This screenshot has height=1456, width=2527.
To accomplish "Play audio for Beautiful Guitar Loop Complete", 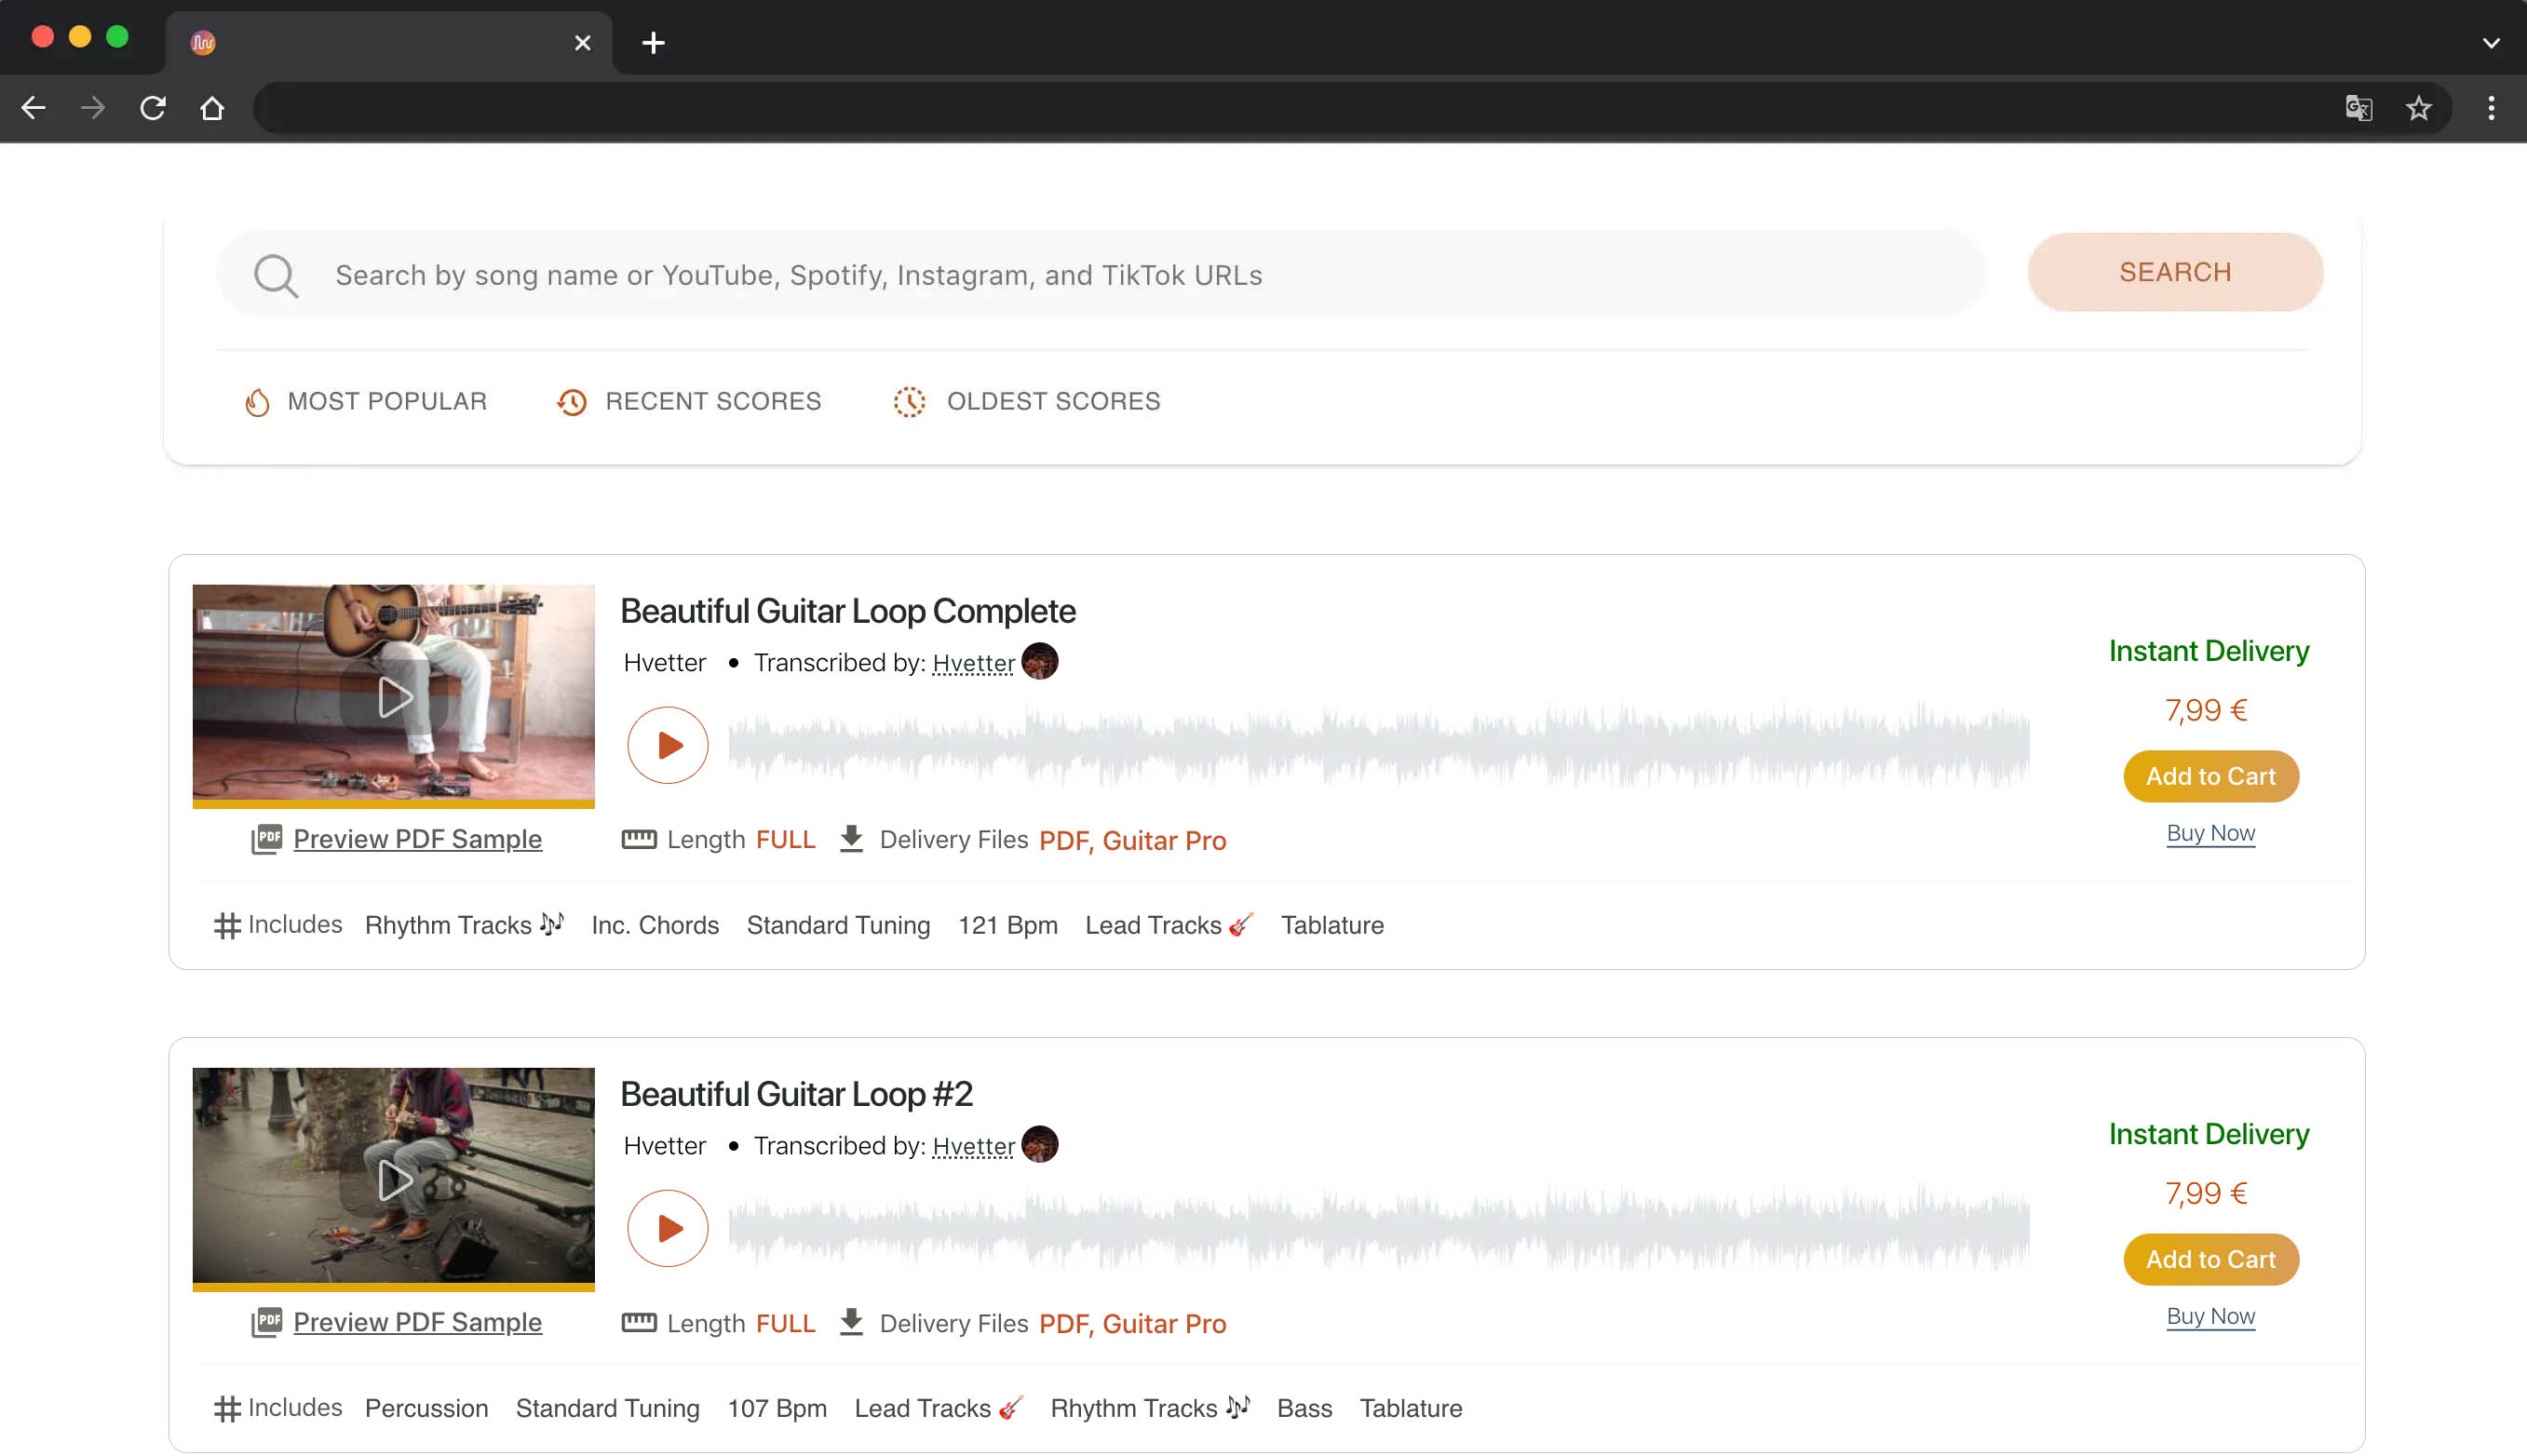I will [x=667, y=745].
